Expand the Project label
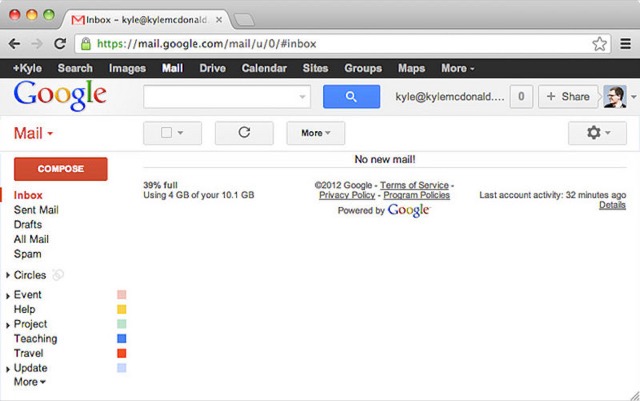The image size is (640, 401). pyautogui.click(x=8, y=325)
